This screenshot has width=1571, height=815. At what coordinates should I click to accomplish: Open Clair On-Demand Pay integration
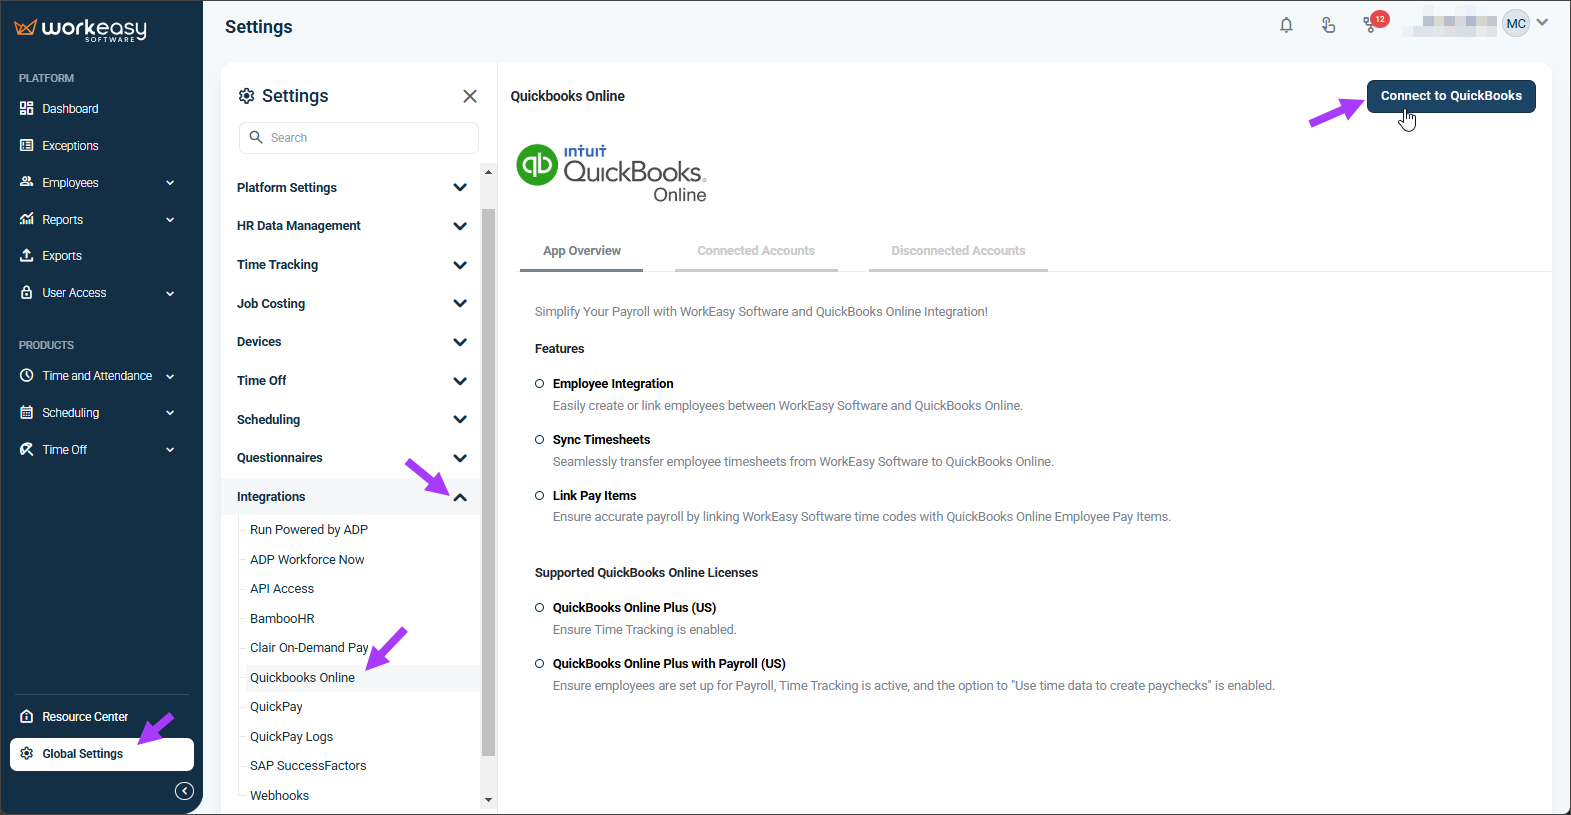point(309,648)
